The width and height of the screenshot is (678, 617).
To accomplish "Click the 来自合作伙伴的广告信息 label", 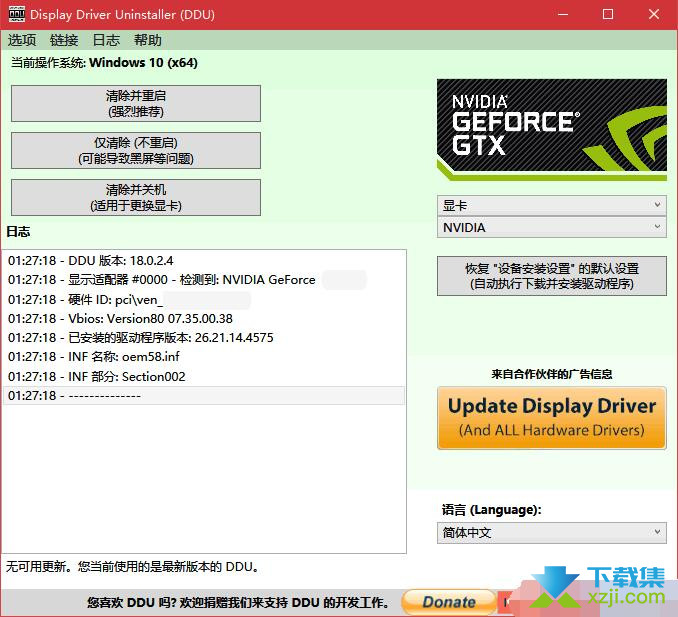I will point(552,374).
